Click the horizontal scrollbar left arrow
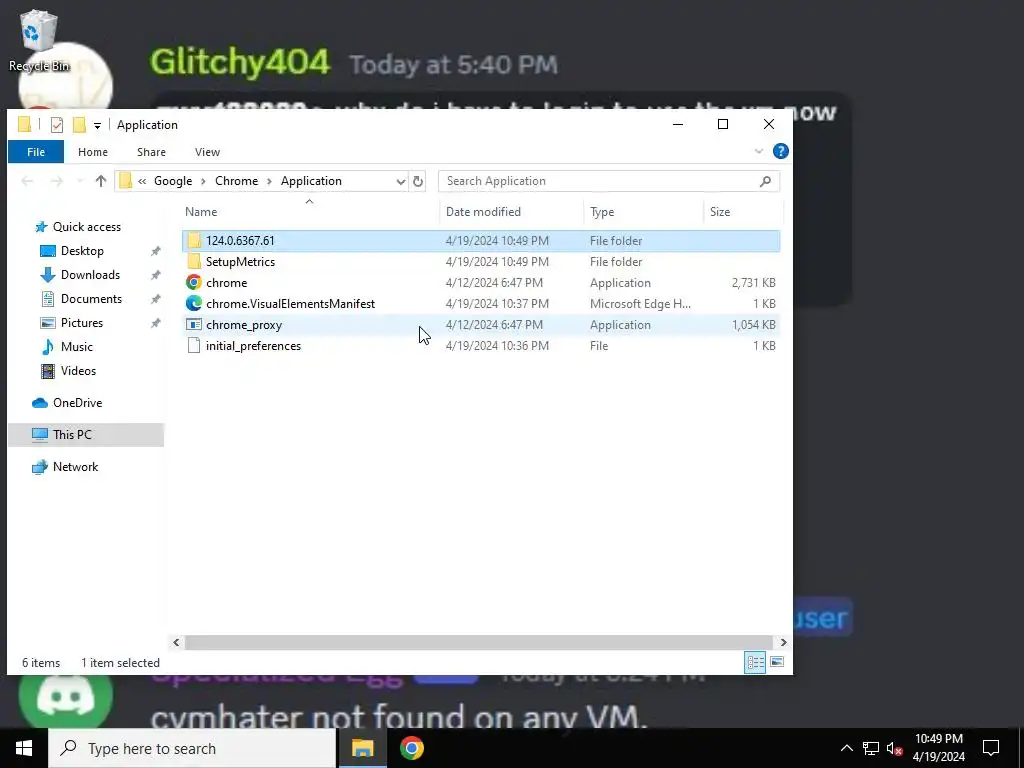Viewport: 1024px width, 768px height. (x=176, y=643)
